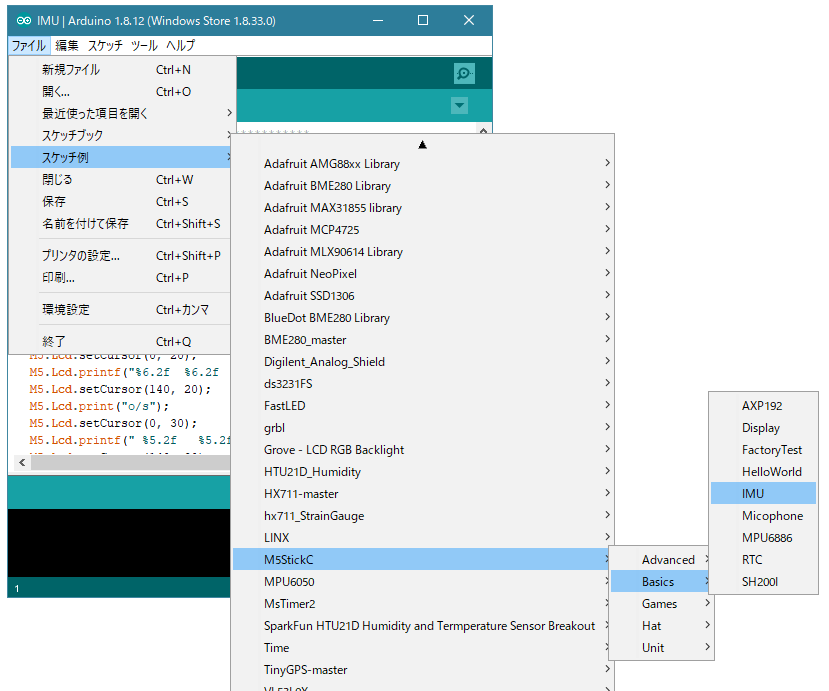Open TinyGPS-master examples submenu
829x691 pixels.
click(423, 670)
